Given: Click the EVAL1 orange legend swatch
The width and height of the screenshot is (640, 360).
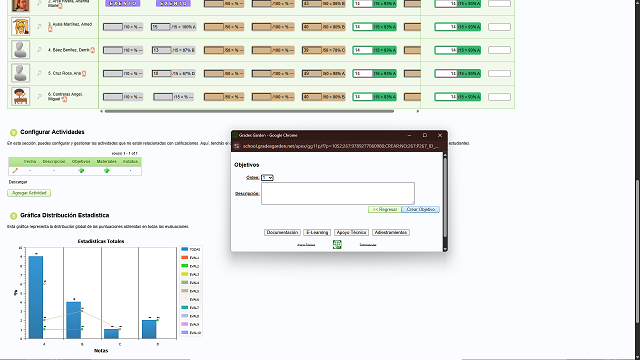Looking at the screenshot, I should pyautogui.click(x=184, y=258).
